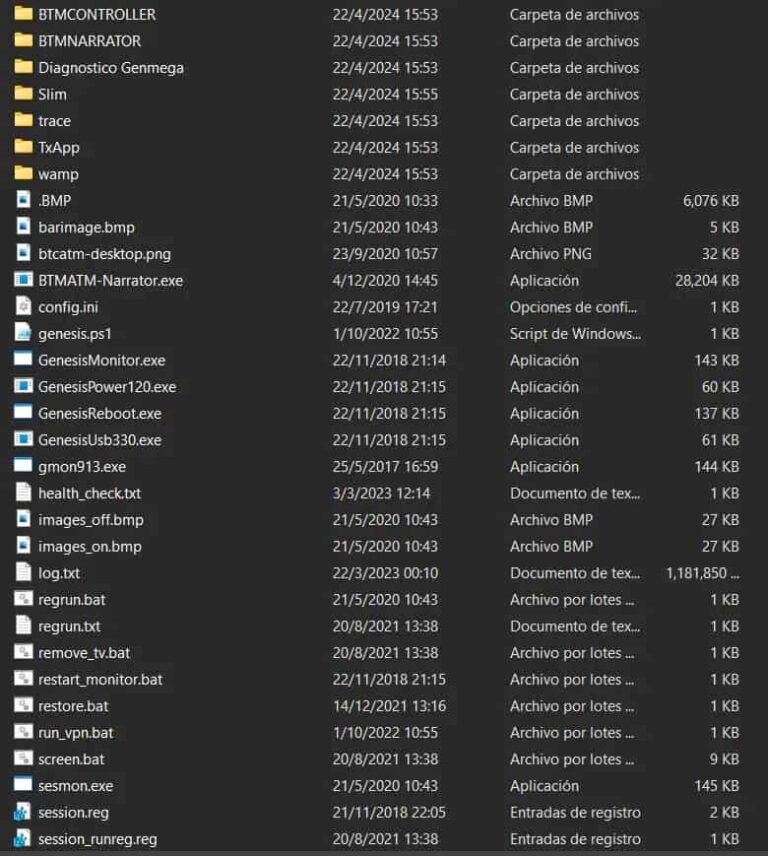Select the Diagnostico Genmega folder icon
This screenshot has width=768, height=856.
23,68
